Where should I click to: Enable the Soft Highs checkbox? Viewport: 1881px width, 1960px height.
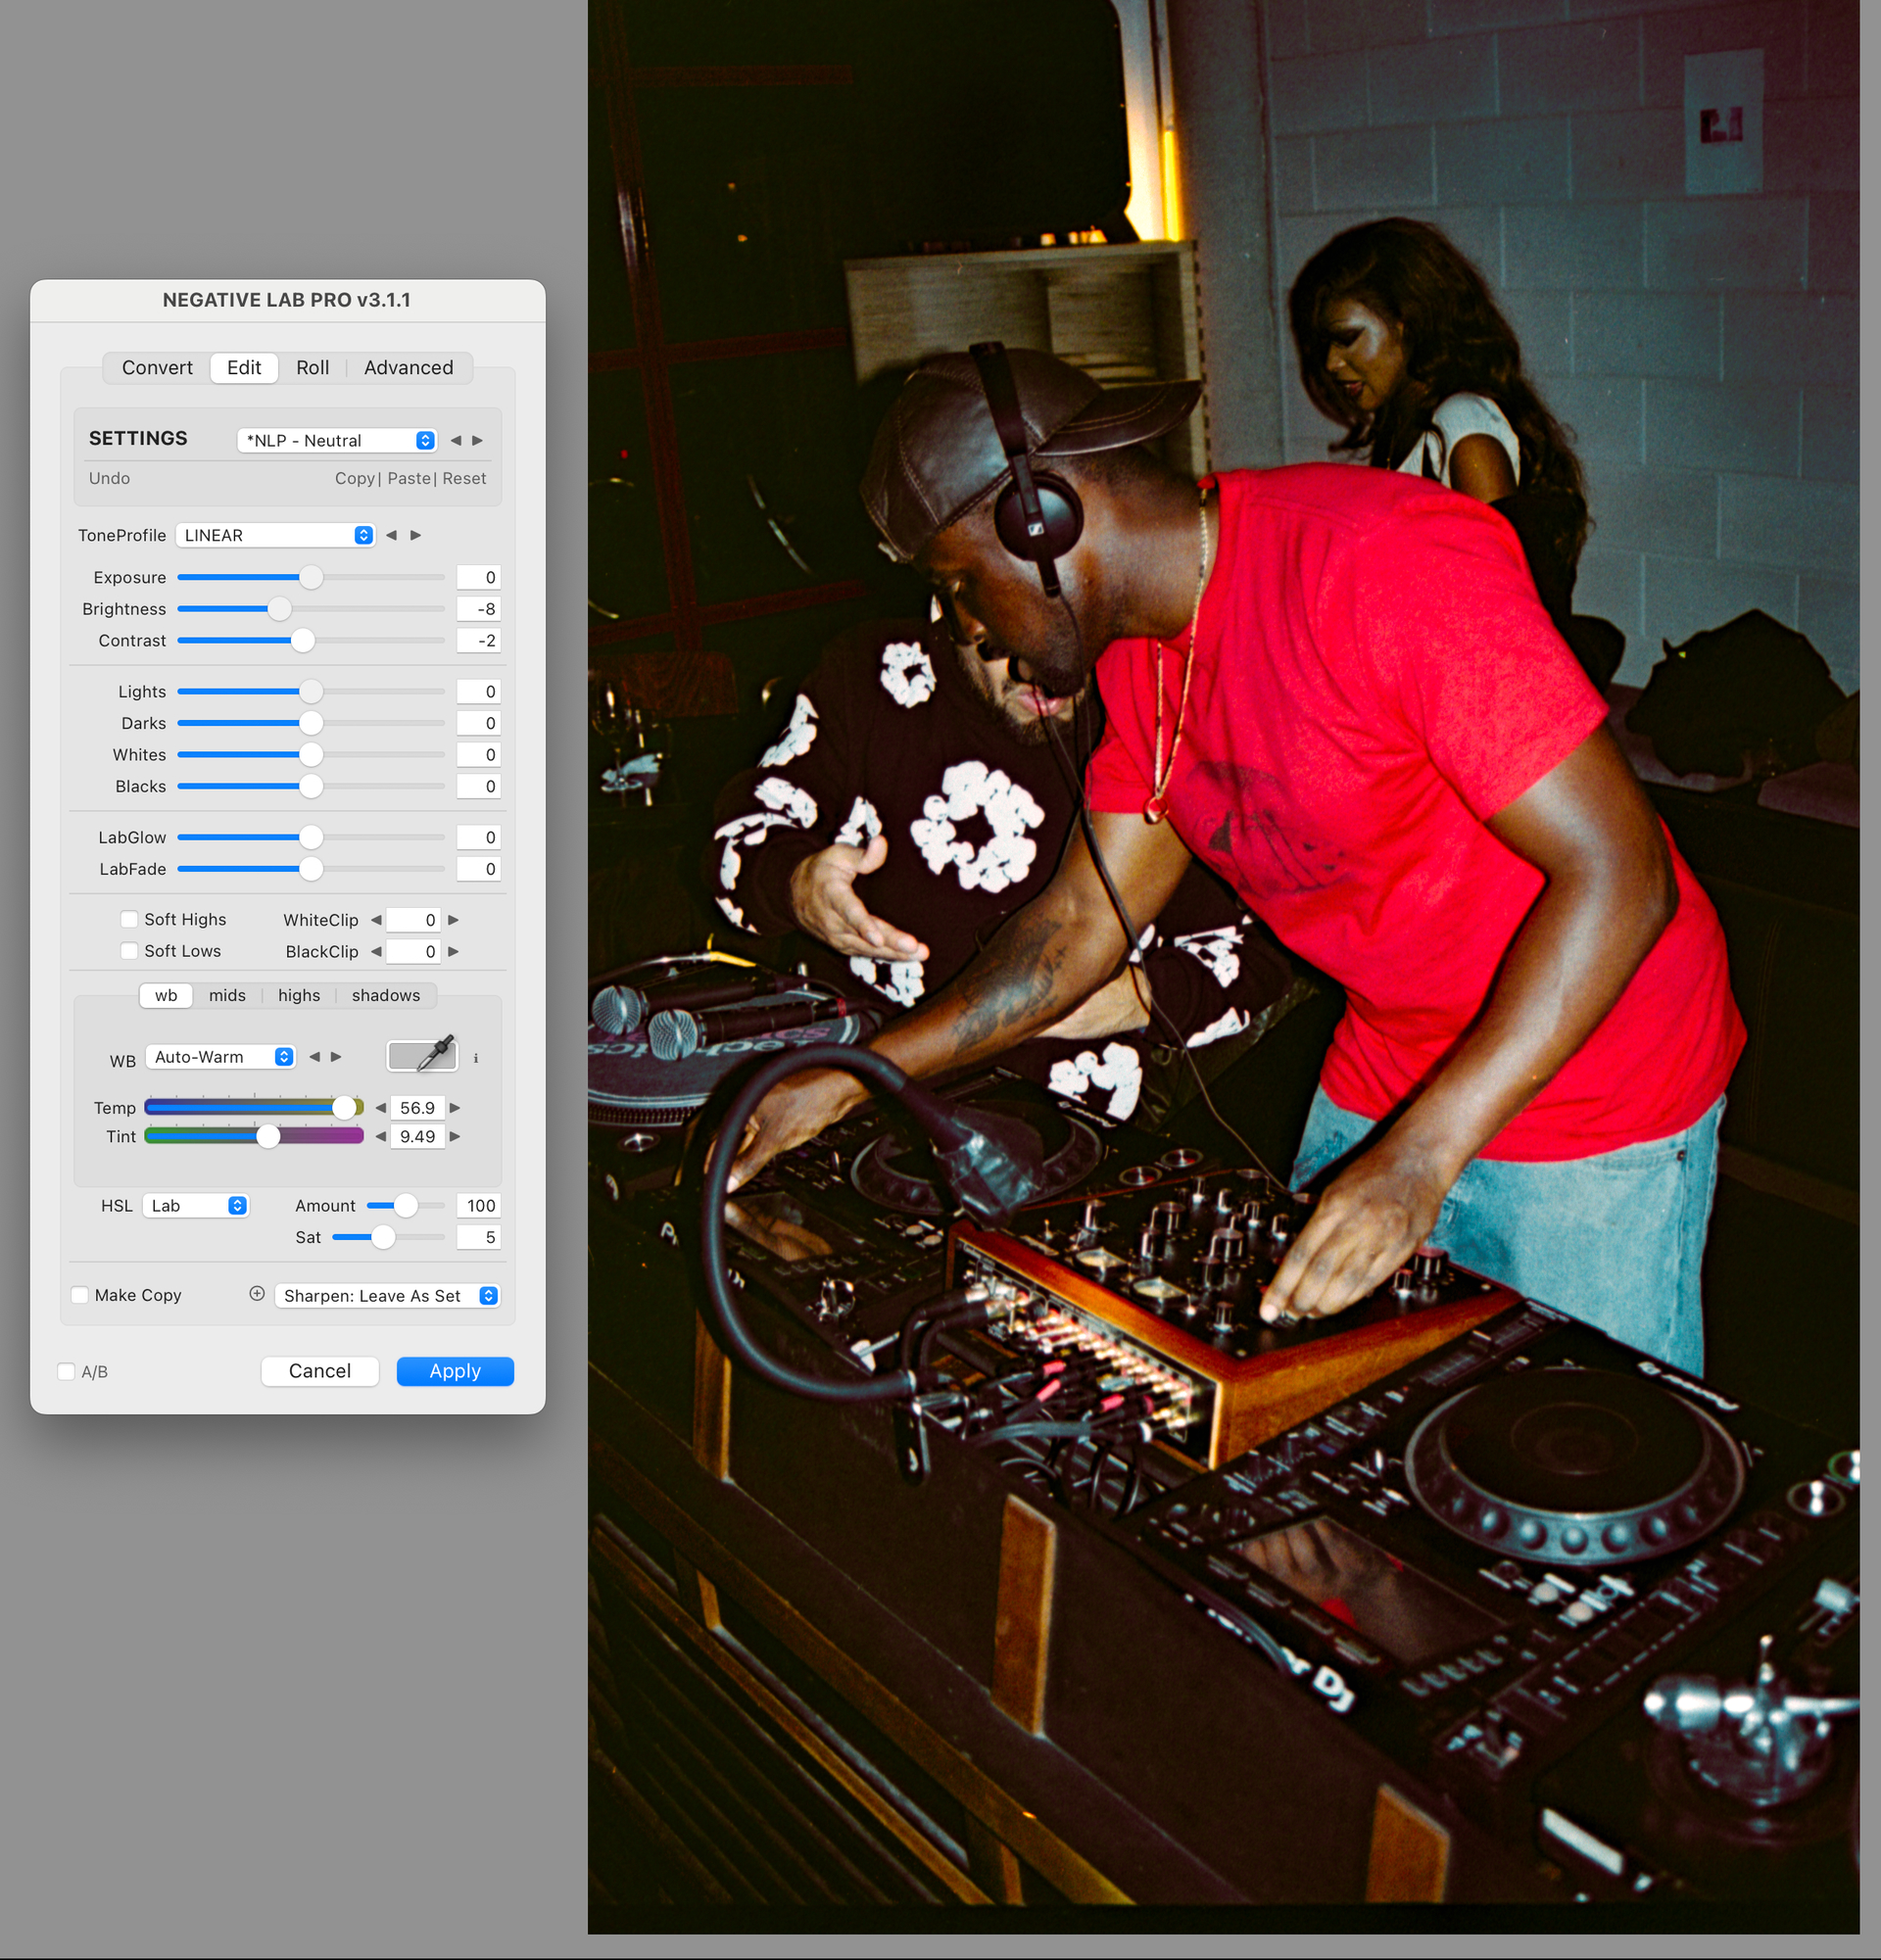[129, 919]
